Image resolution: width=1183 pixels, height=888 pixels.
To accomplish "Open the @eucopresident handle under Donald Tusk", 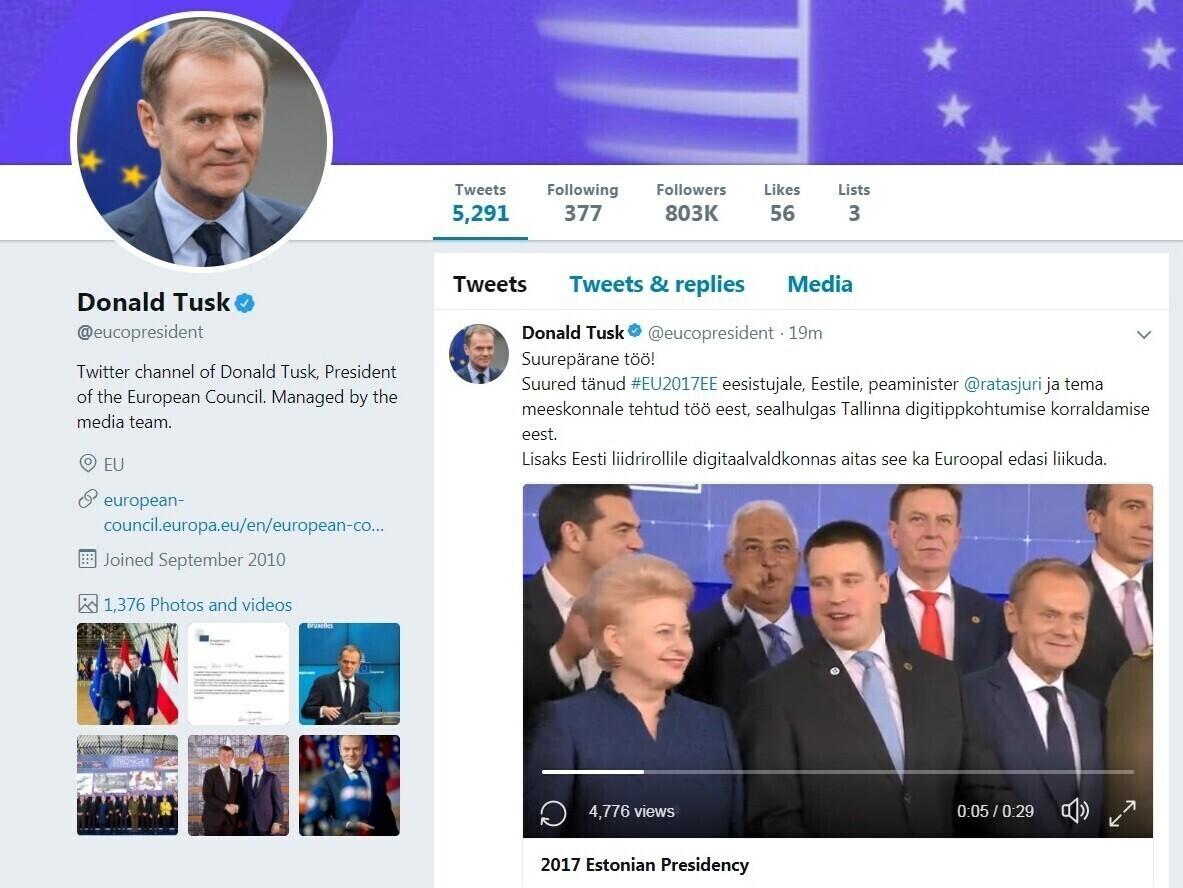I will click(x=140, y=331).
